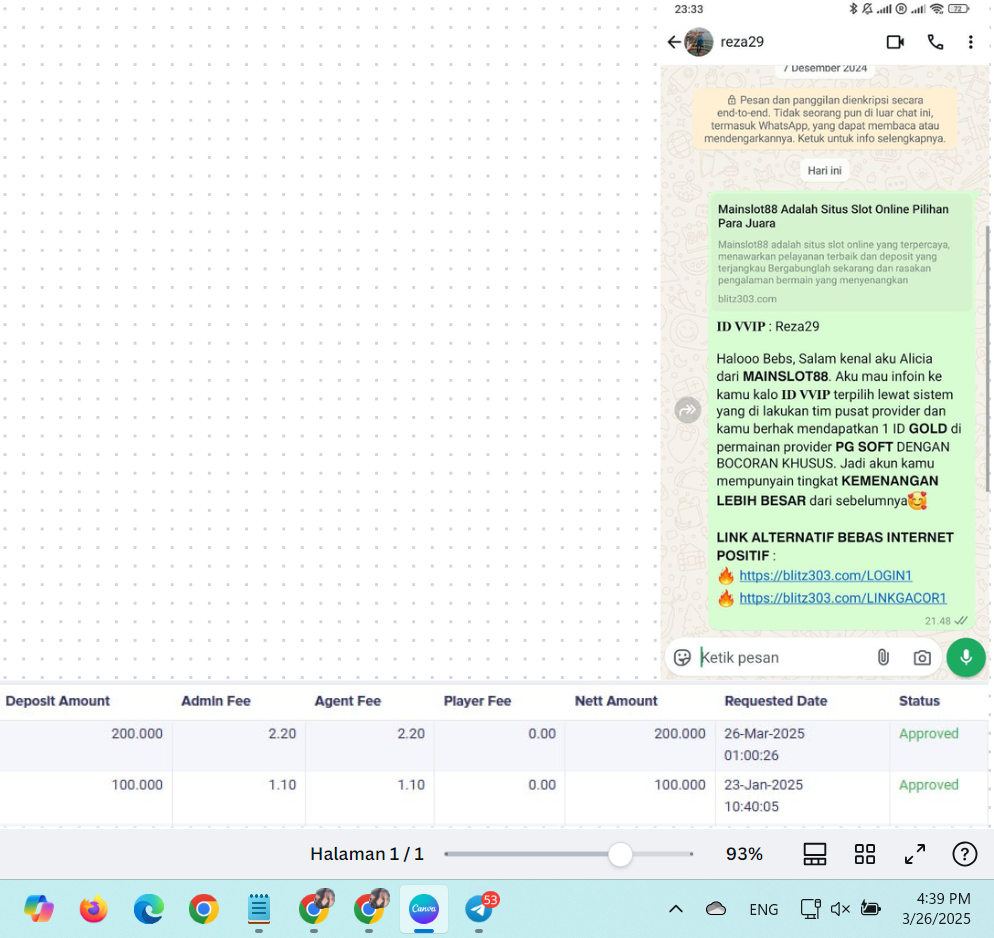994x938 pixels.
Task: Expand hidden system tray icons chevron
Action: point(676,909)
